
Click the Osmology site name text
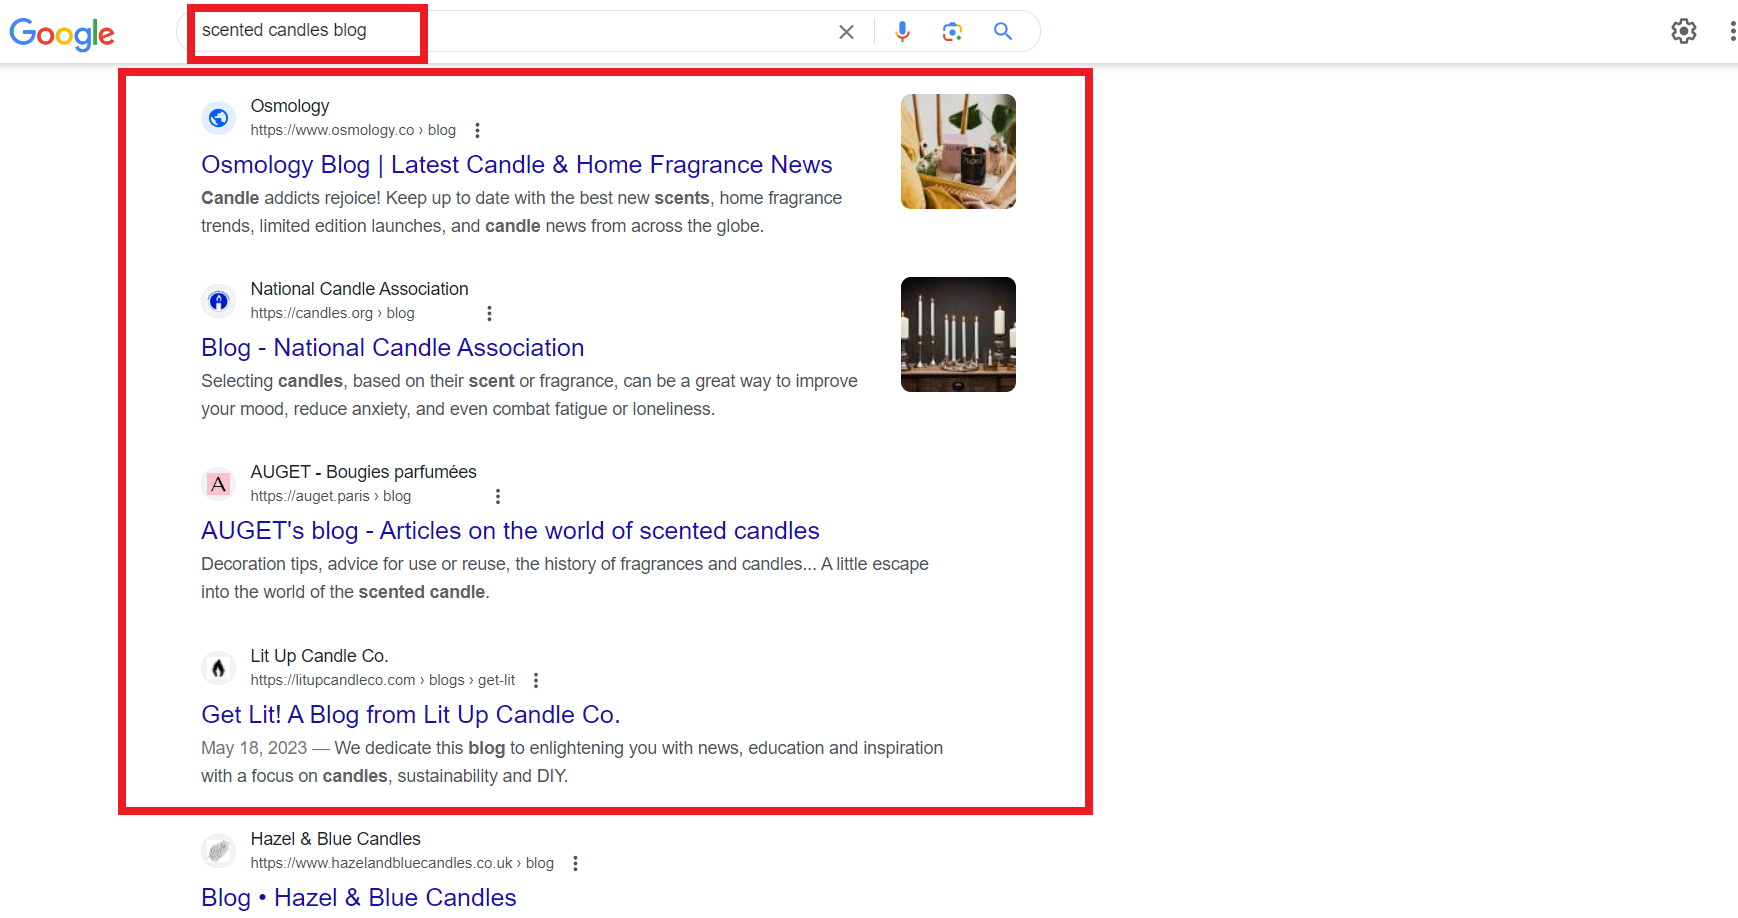point(290,106)
